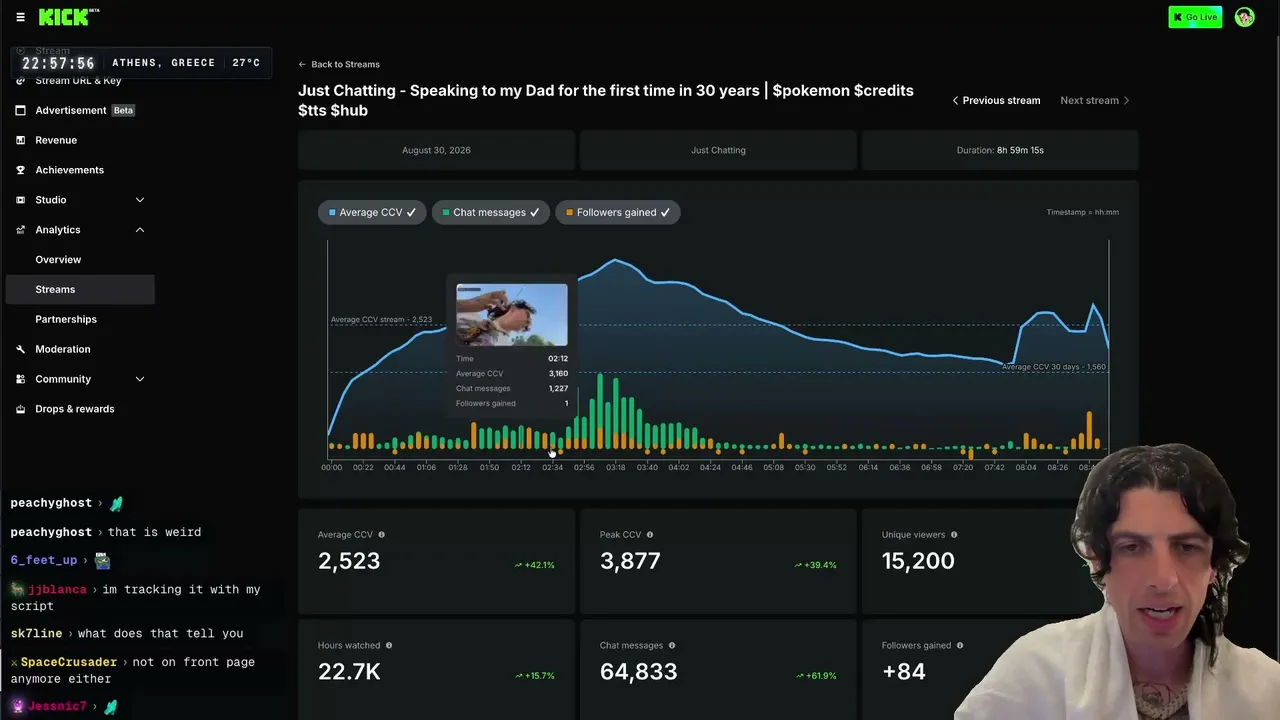Click the Average CCV value 2,523

coord(349,561)
